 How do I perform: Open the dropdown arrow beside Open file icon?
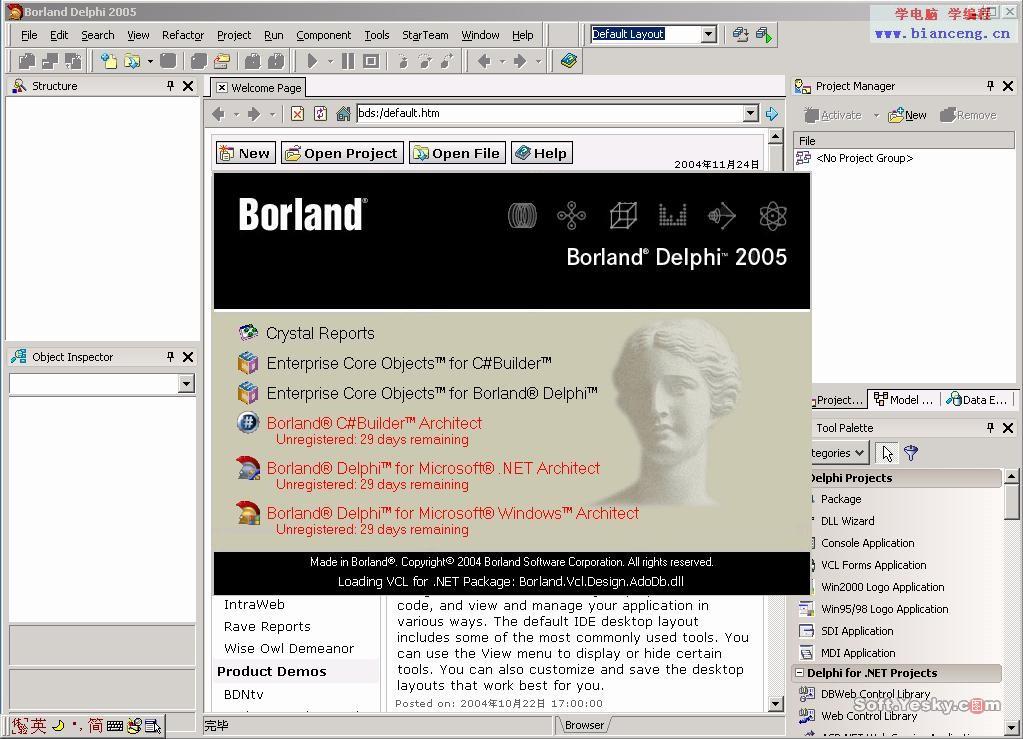click(x=150, y=61)
